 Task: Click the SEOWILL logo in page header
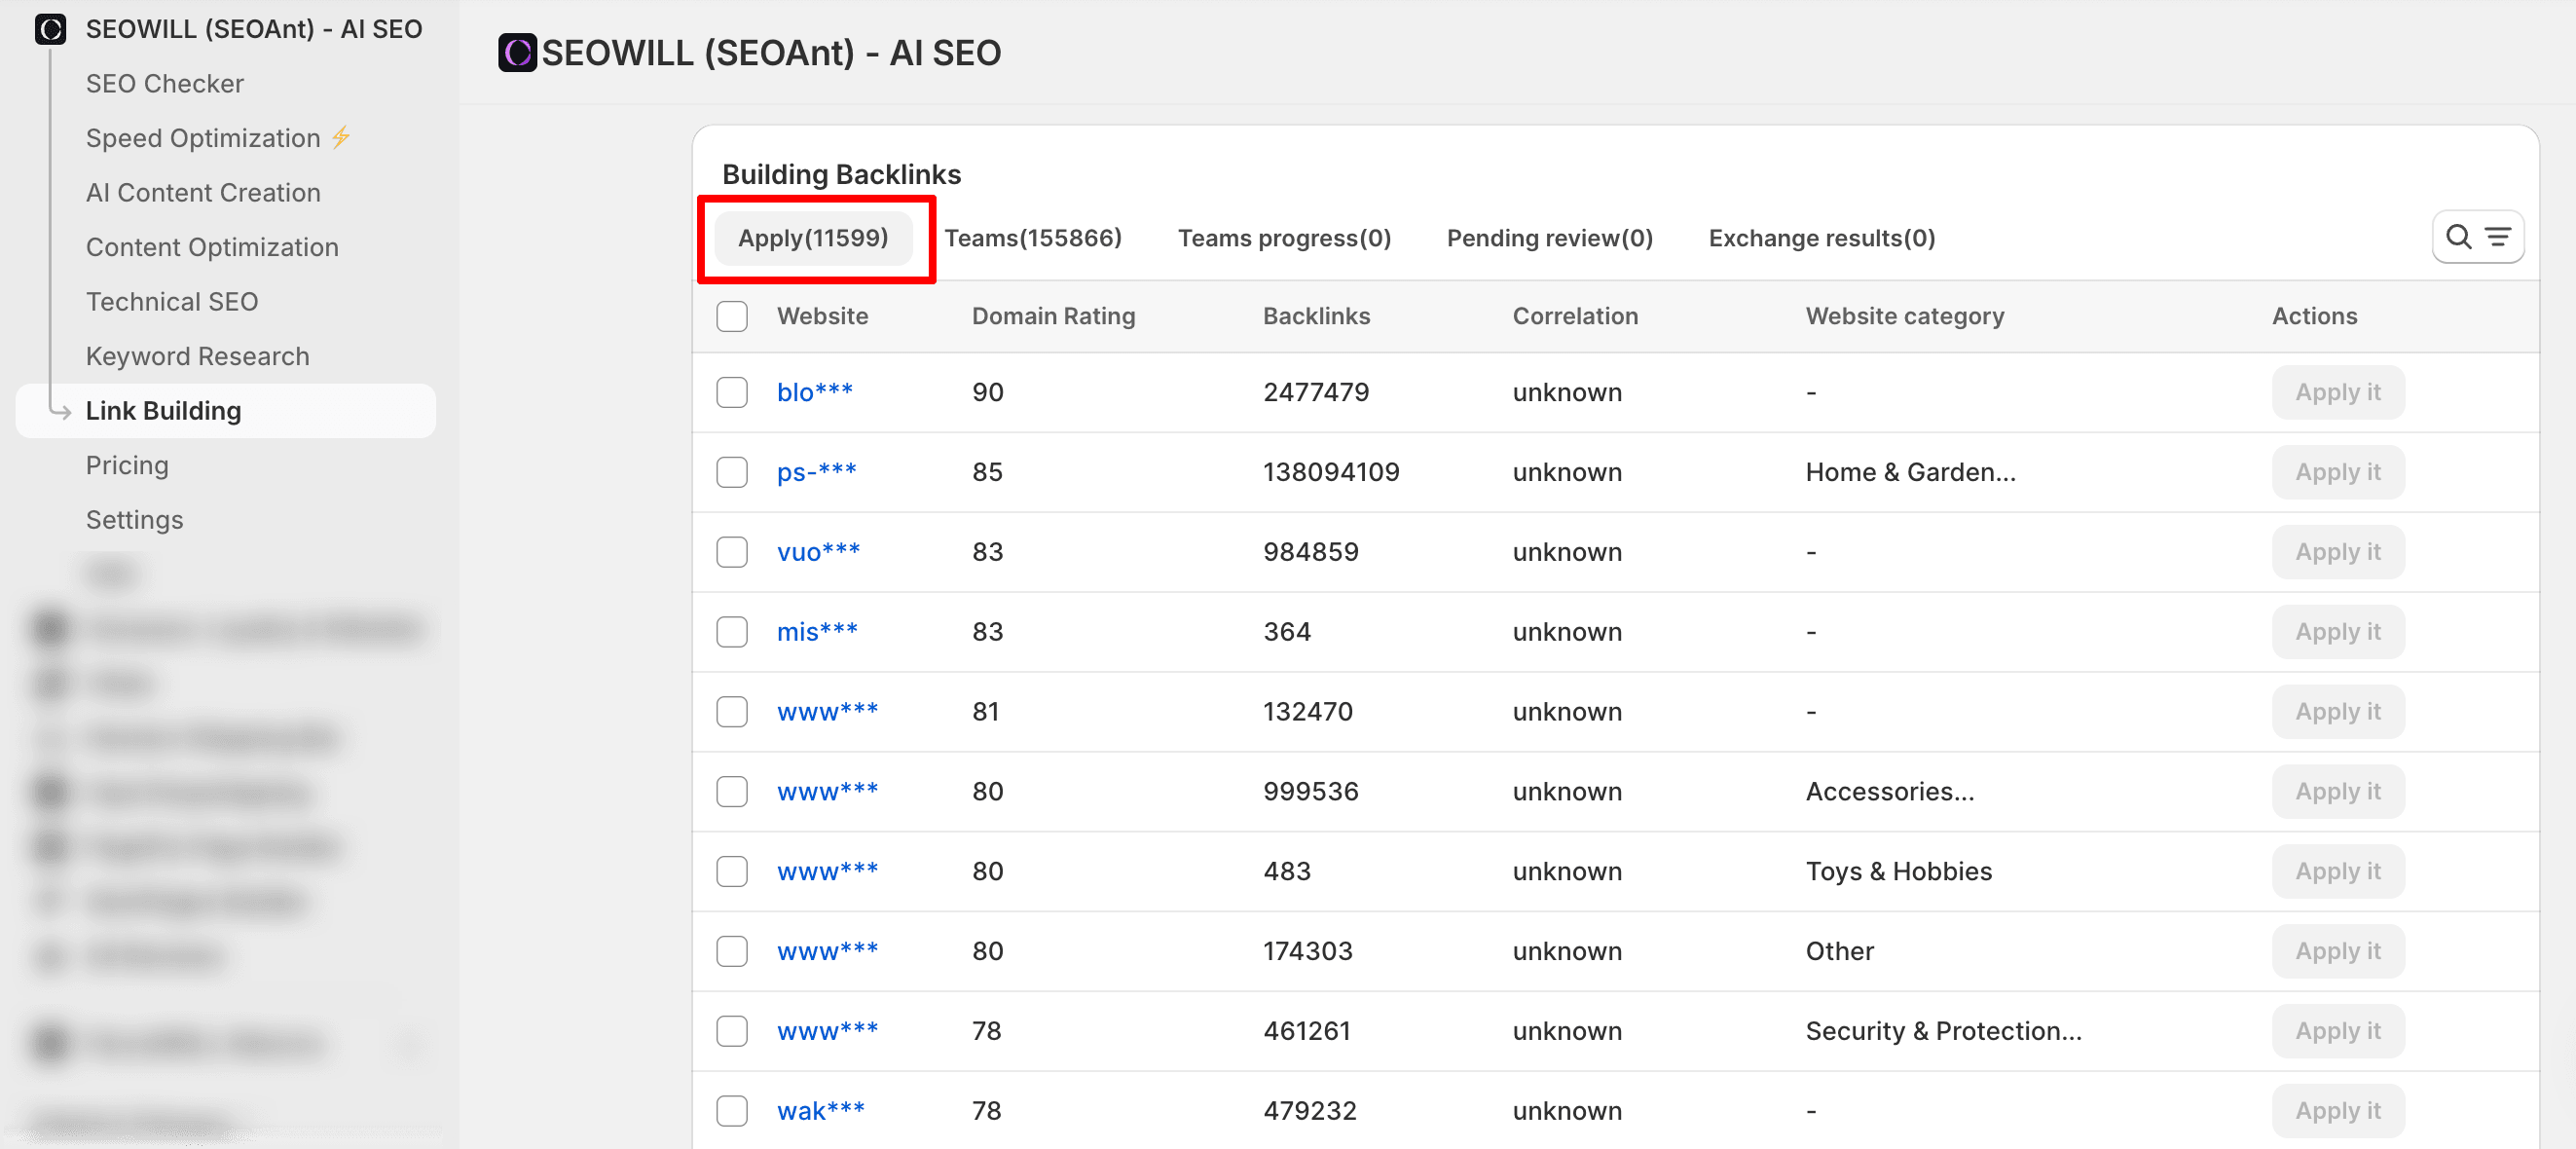[x=517, y=53]
